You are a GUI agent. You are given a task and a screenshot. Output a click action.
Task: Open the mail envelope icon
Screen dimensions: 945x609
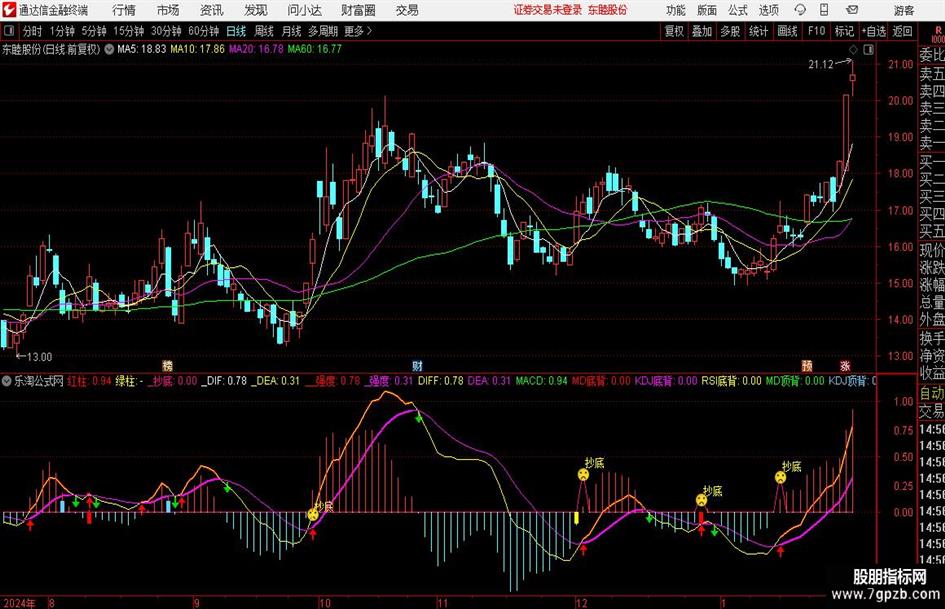[852, 10]
